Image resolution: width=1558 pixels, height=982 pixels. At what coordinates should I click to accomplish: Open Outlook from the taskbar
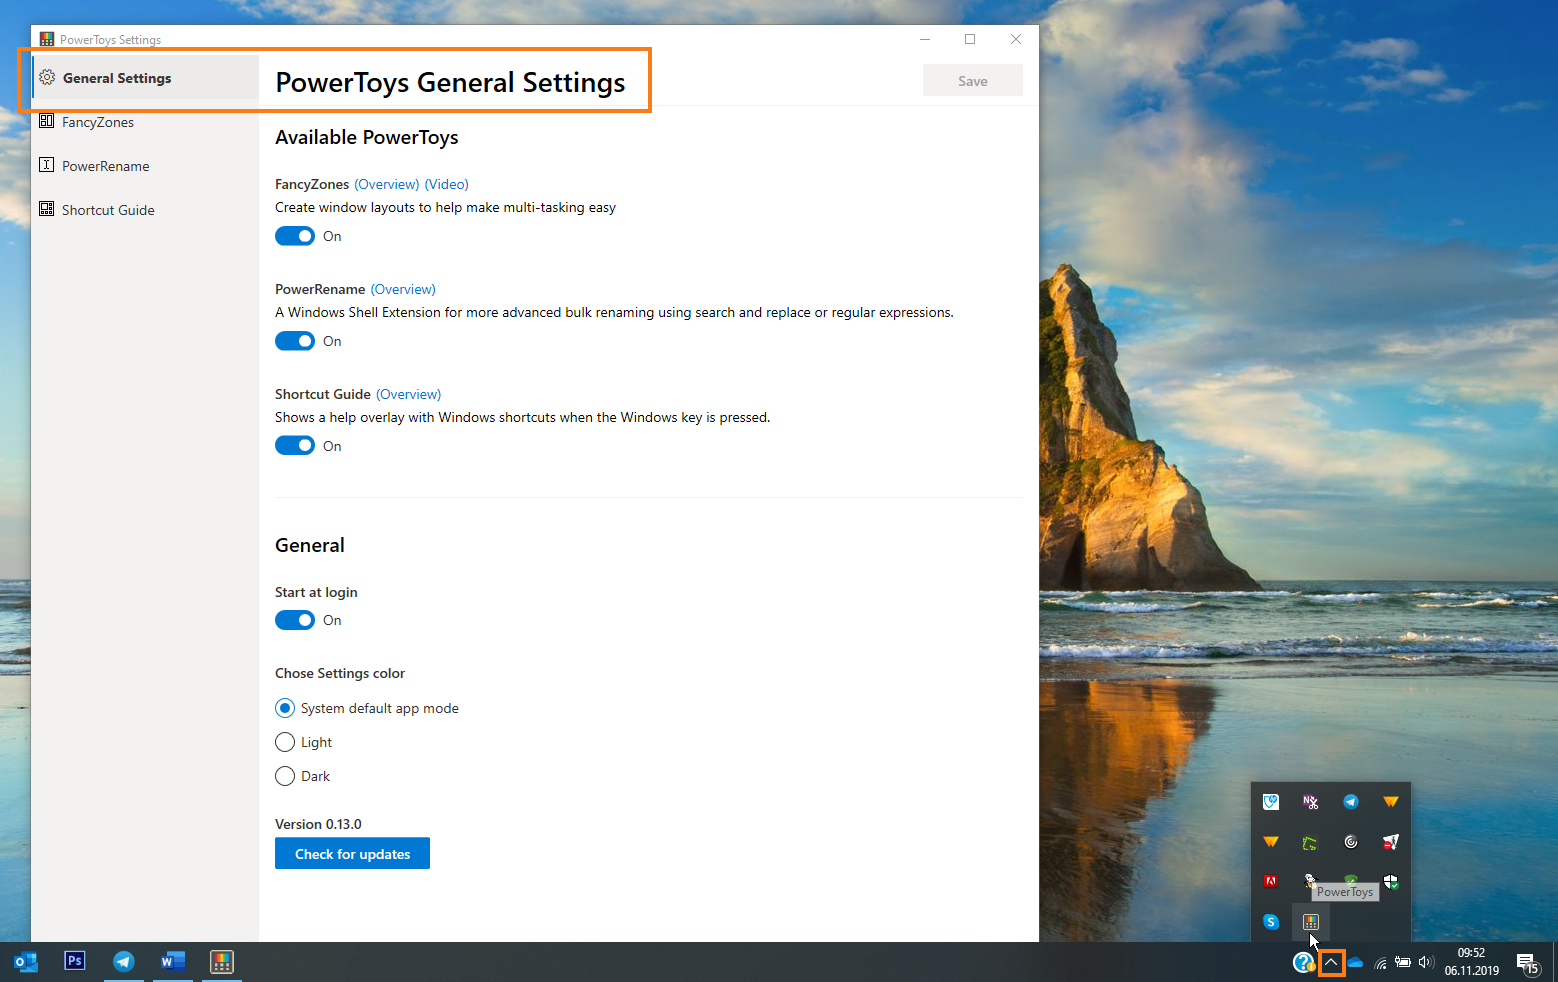click(x=26, y=962)
